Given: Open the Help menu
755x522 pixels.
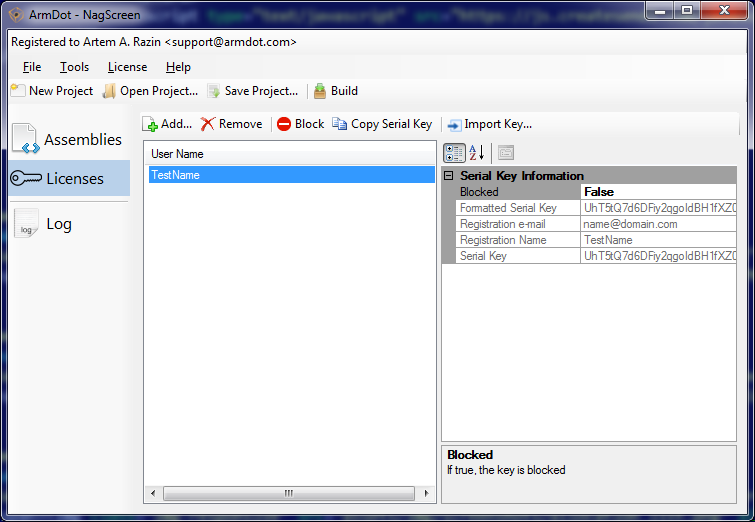Looking at the screenshot, I should tap(178, 67).
